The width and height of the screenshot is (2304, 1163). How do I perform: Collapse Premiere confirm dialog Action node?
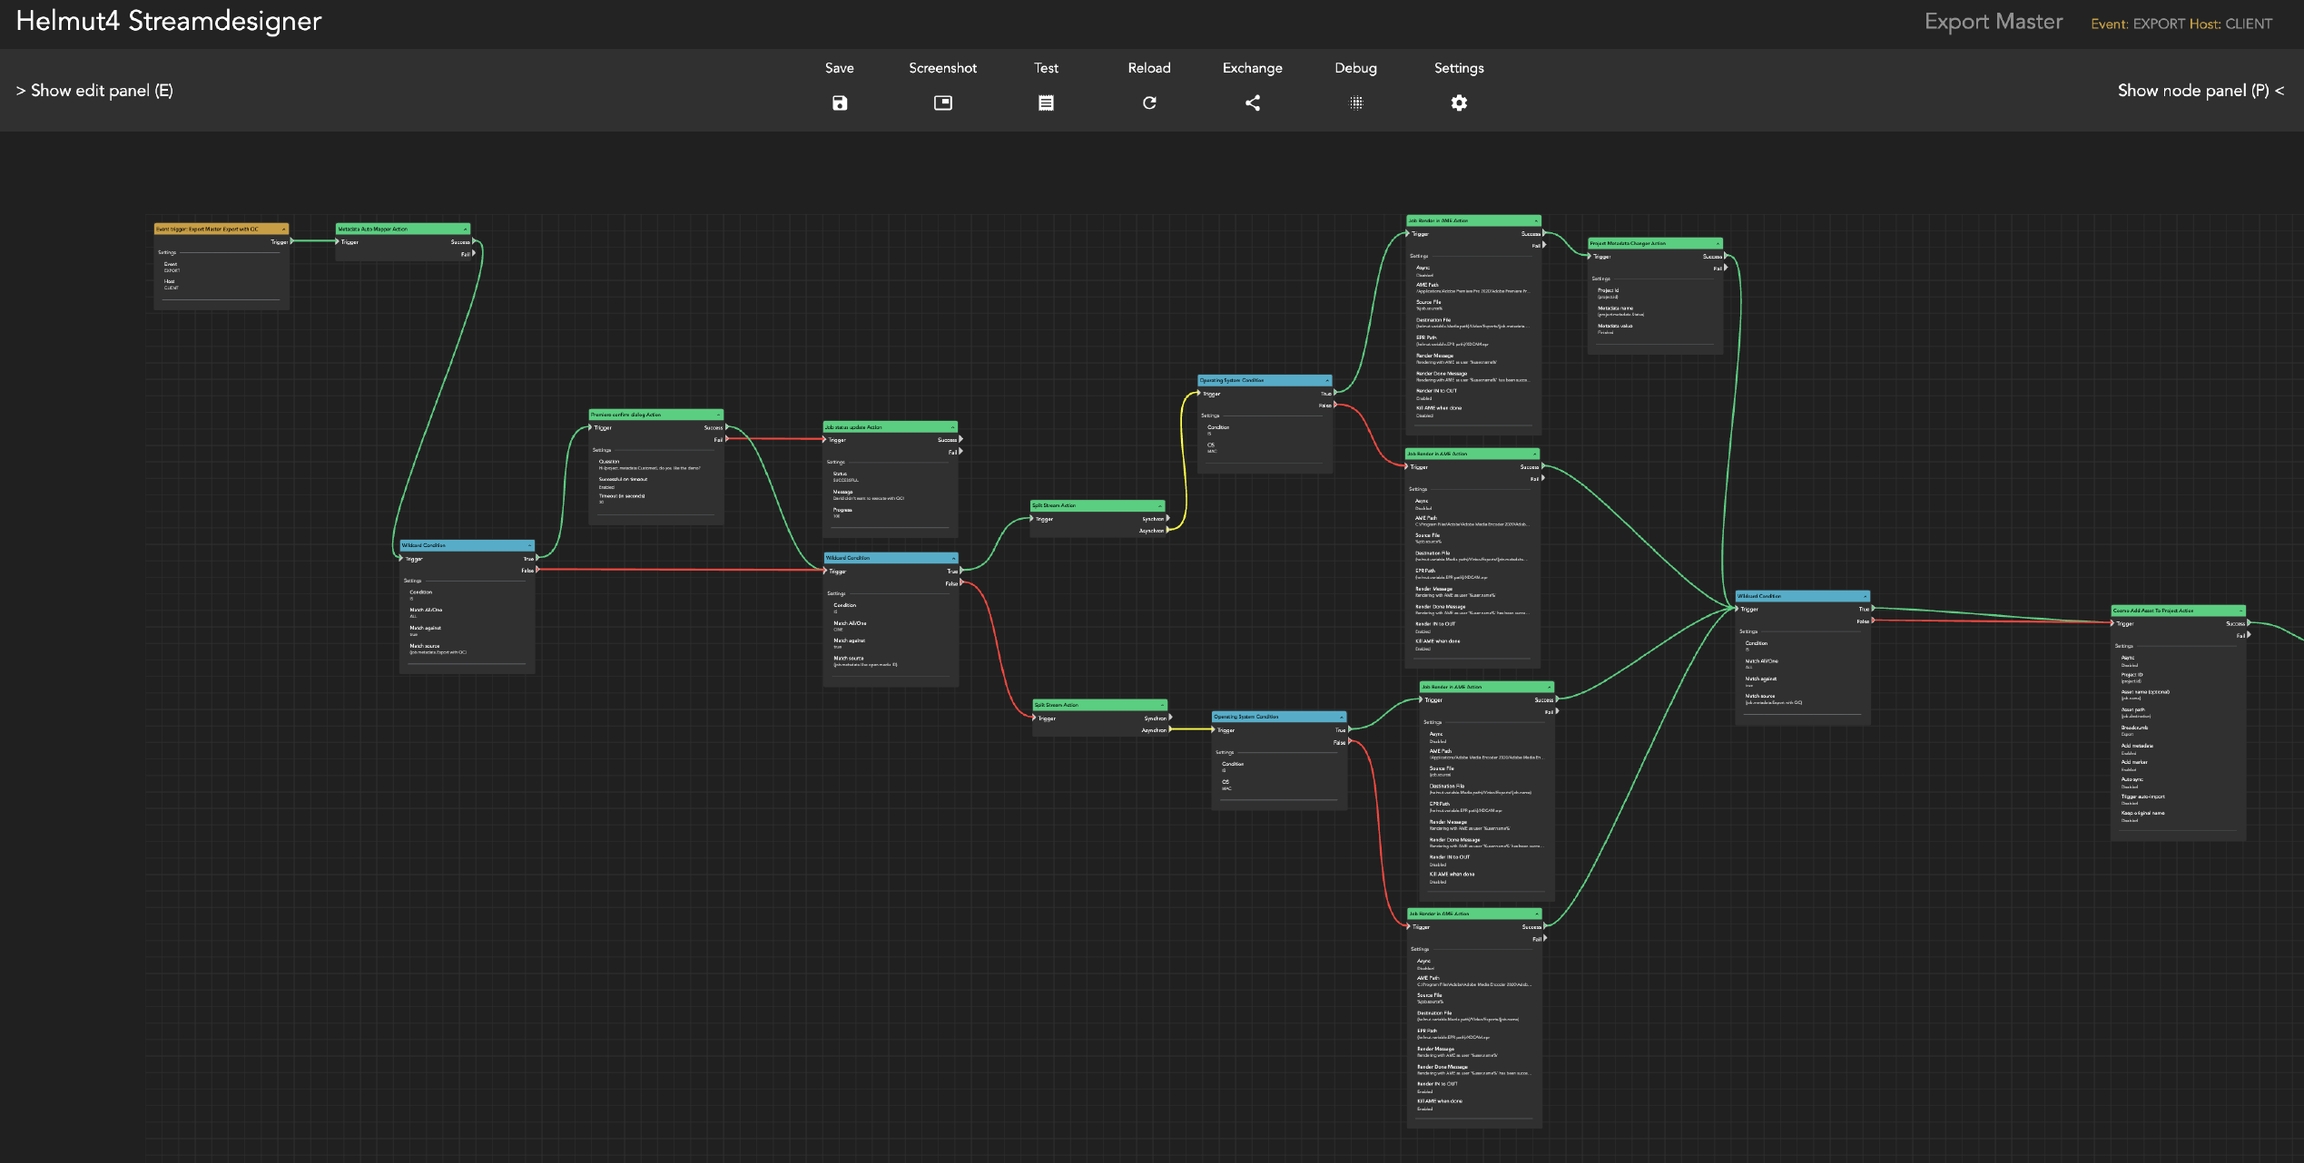[x=717, y=415]
